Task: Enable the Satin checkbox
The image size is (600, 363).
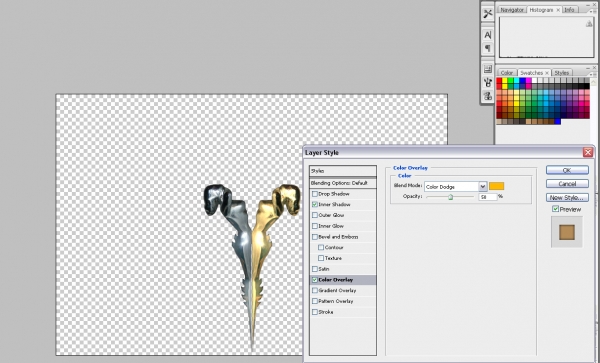Action: click(315, 269)
